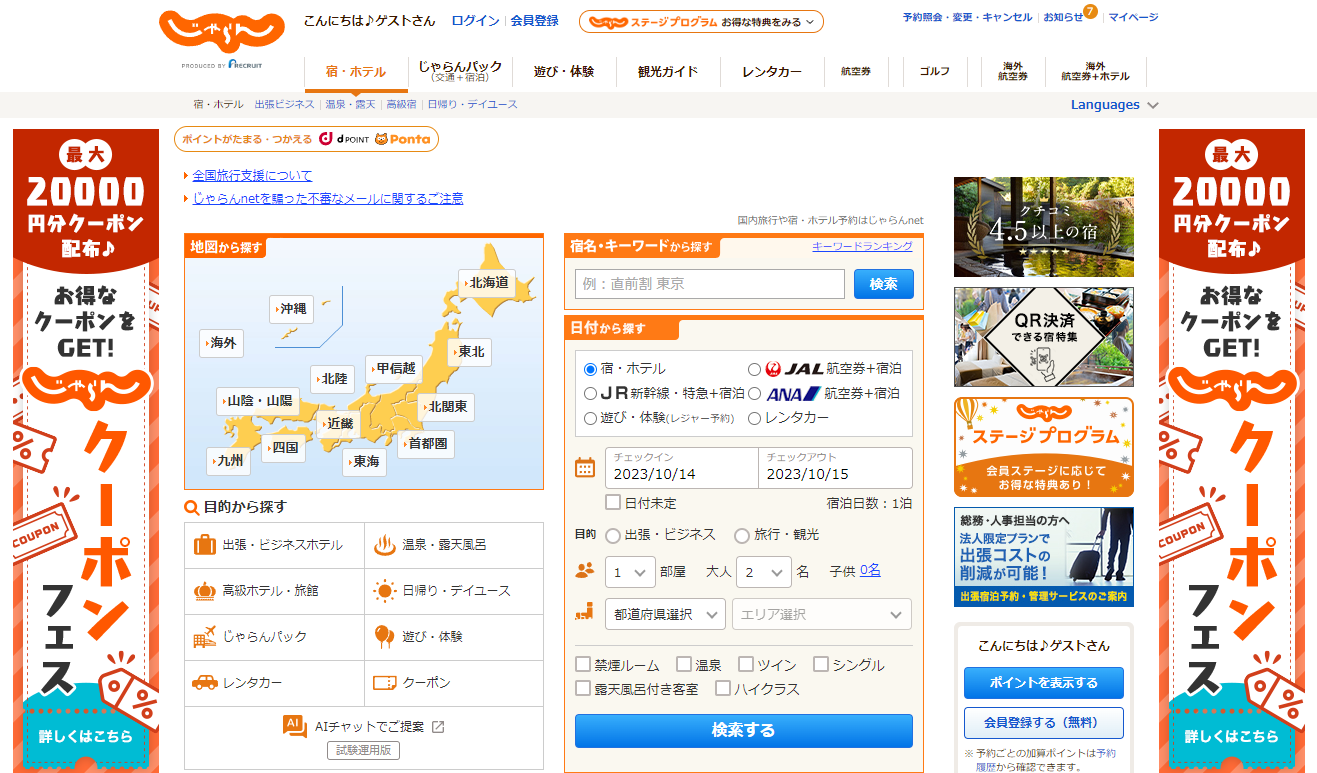Click the calendar icon beside check-in date
Screen dimensions: 1317x773
coord(585,467)
